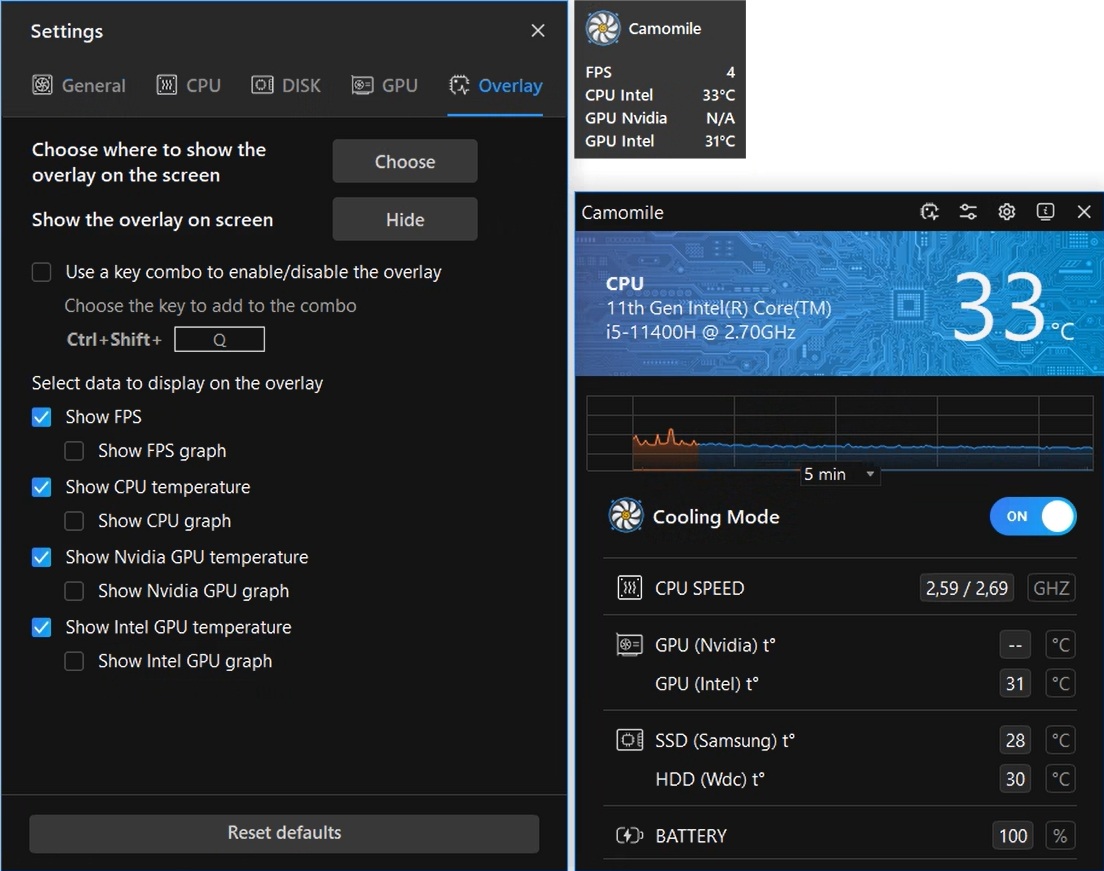Click the overlay icon in Camomile title bar
This screenshot has width=1104, height=871.
[930, 212]
